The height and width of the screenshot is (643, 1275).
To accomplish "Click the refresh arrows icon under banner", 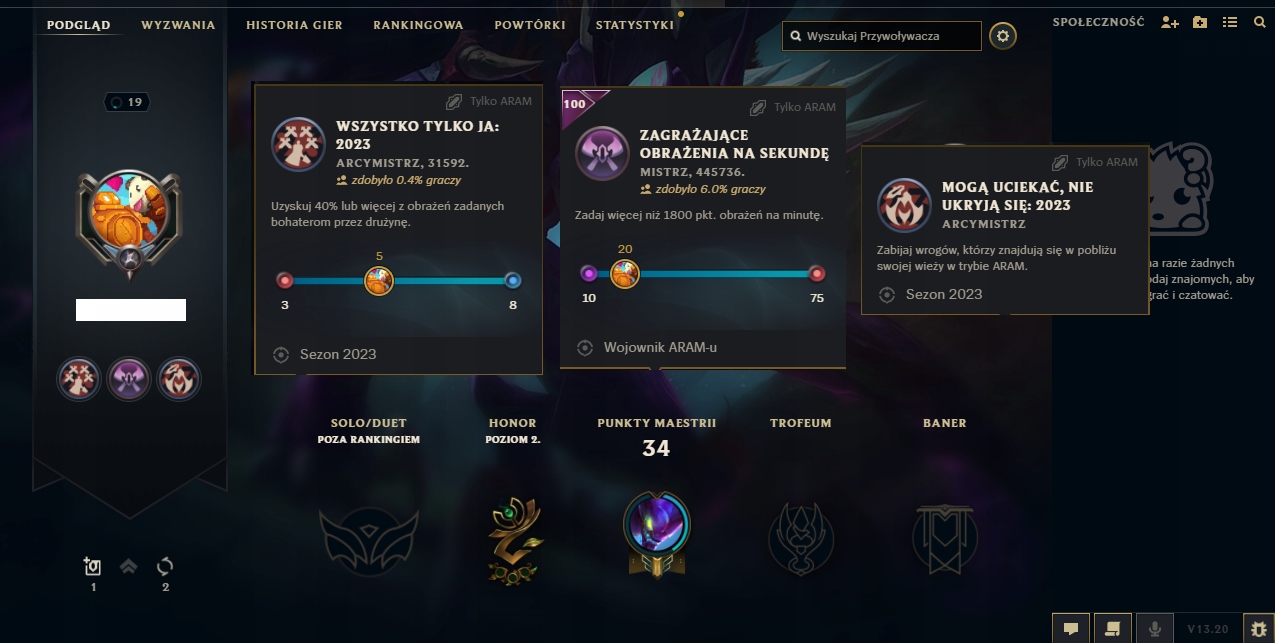I will coord(165,567).
